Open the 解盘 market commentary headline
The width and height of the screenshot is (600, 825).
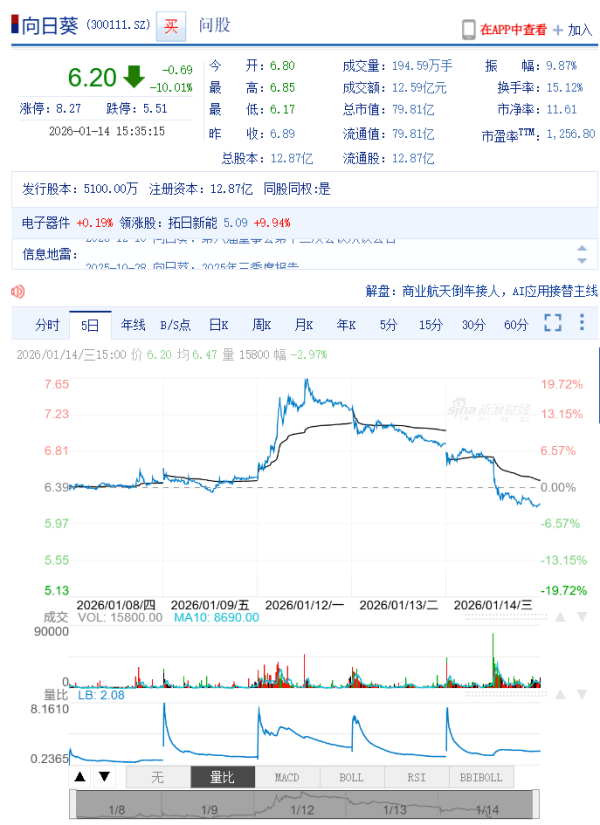(x=481, y=291)
